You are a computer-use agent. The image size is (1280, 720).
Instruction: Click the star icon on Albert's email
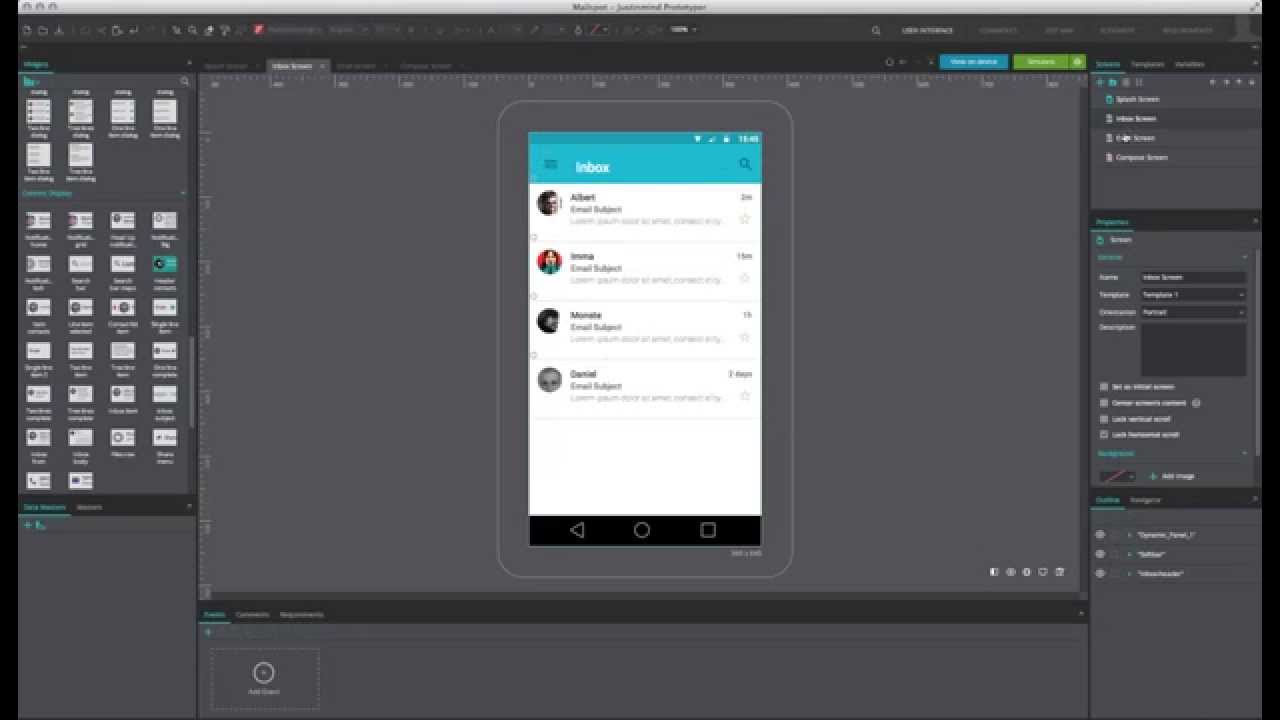[744, 219]
